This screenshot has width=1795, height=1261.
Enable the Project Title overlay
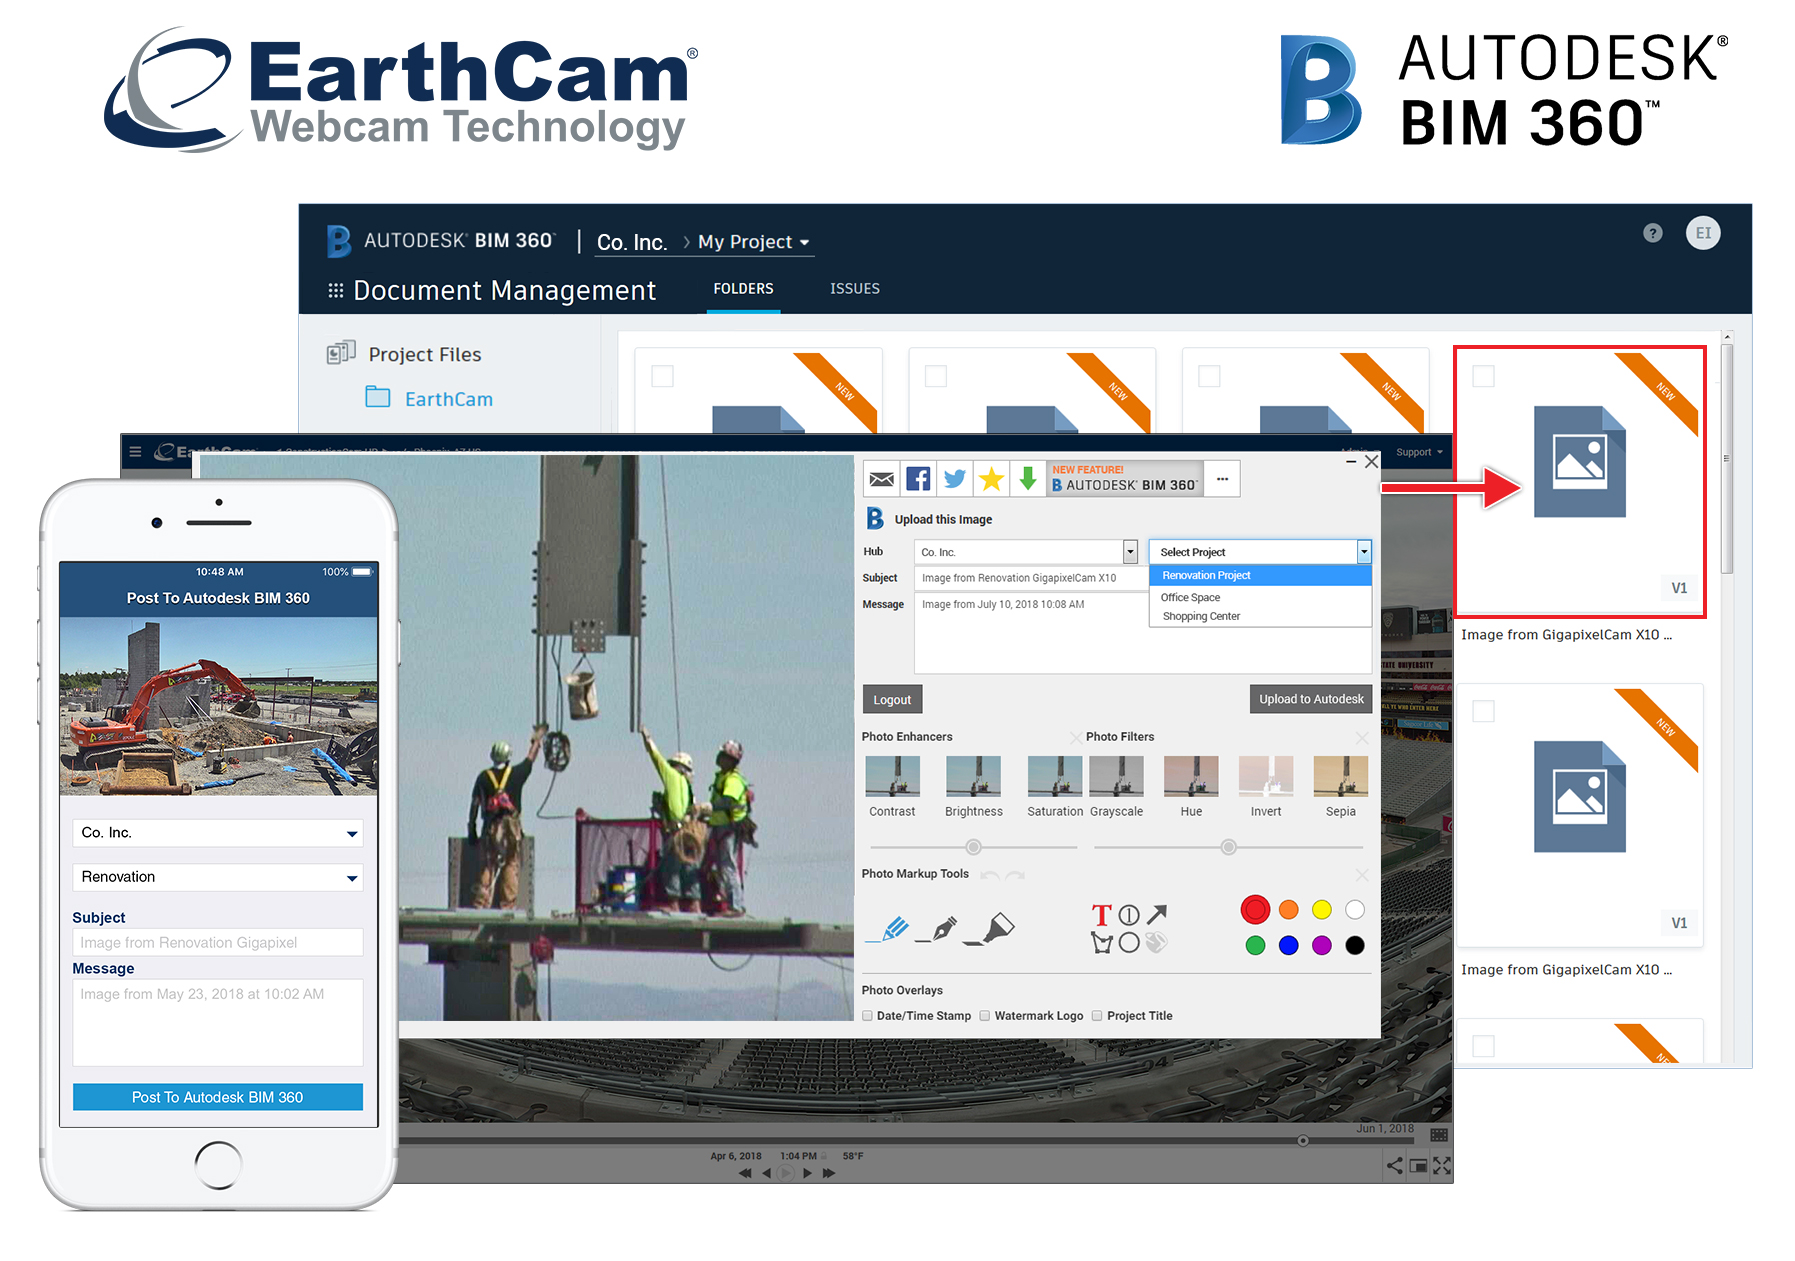point(1097,1016)
